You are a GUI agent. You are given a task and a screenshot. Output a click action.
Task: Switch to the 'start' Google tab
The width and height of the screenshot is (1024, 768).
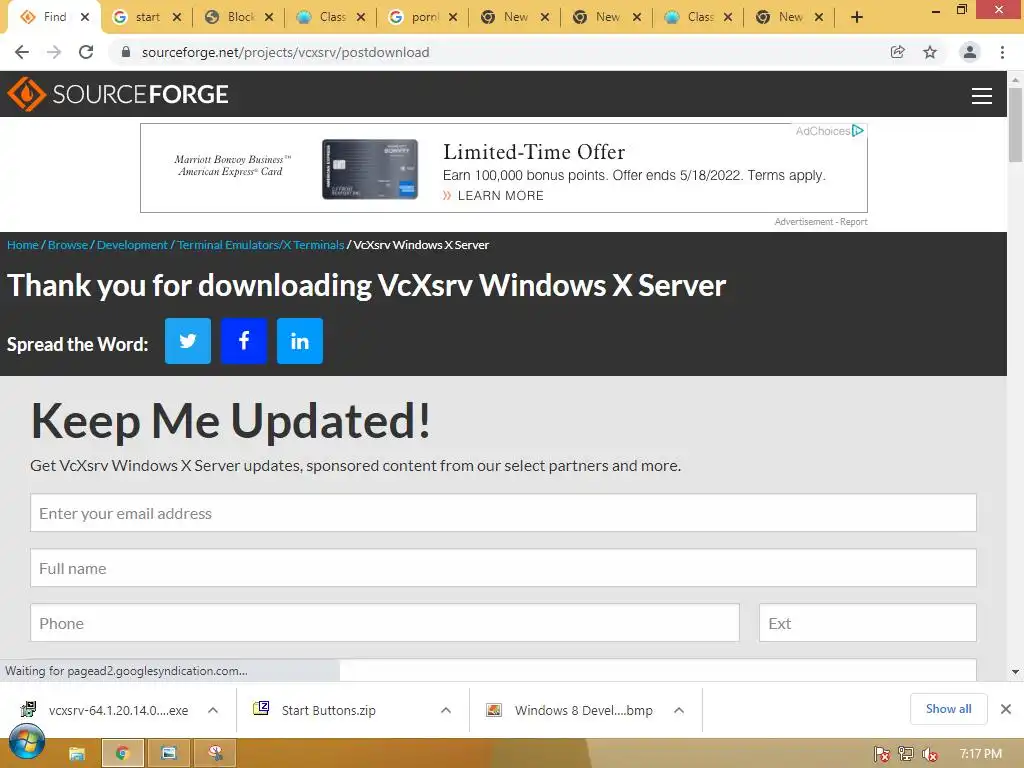147,17
